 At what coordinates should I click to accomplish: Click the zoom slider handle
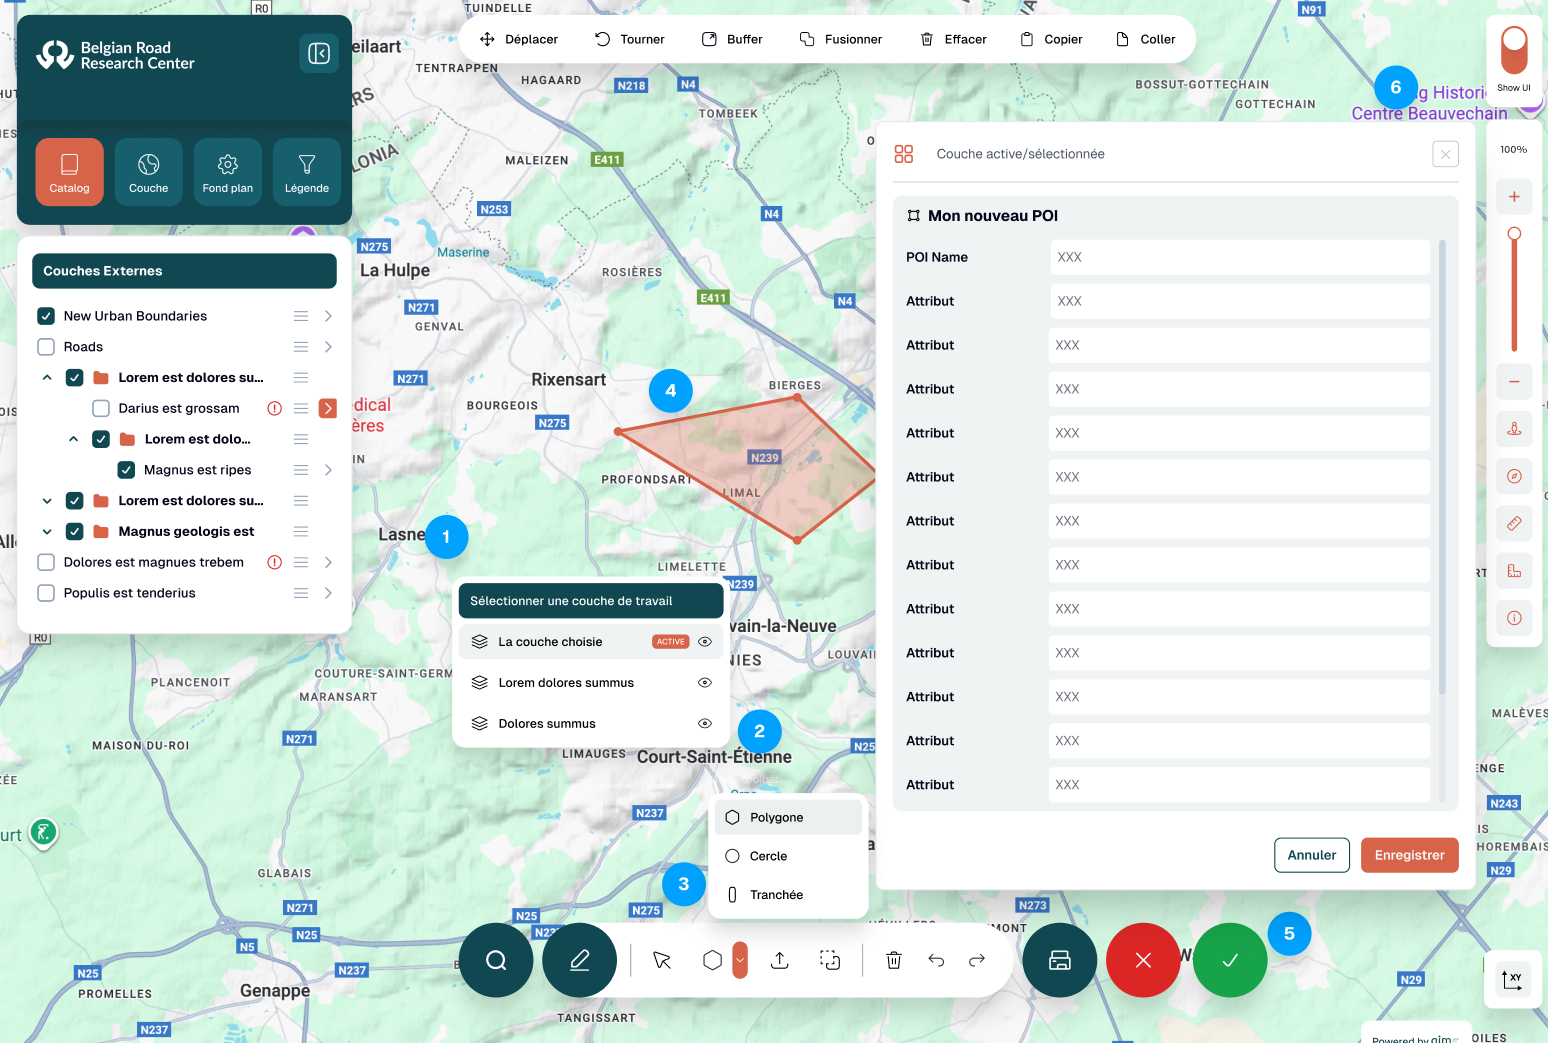[x=1514, y=234]
